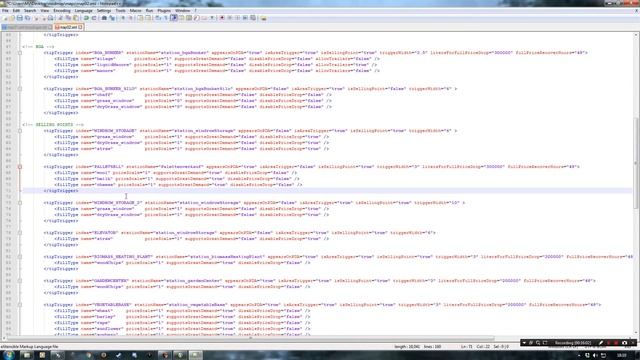Enable synchronized vertical scrolling
Viewport: 640px width, 360px height.
pyautogui.click(x=140, y=18)
